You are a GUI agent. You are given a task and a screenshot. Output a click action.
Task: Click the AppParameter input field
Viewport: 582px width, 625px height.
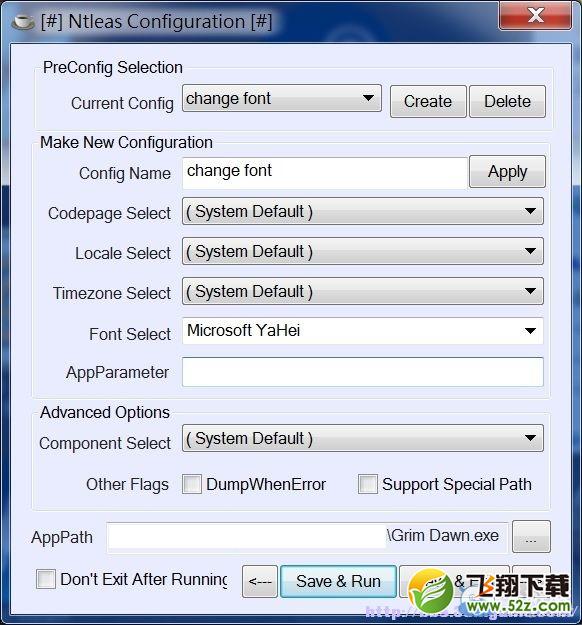tap(363, 372)
